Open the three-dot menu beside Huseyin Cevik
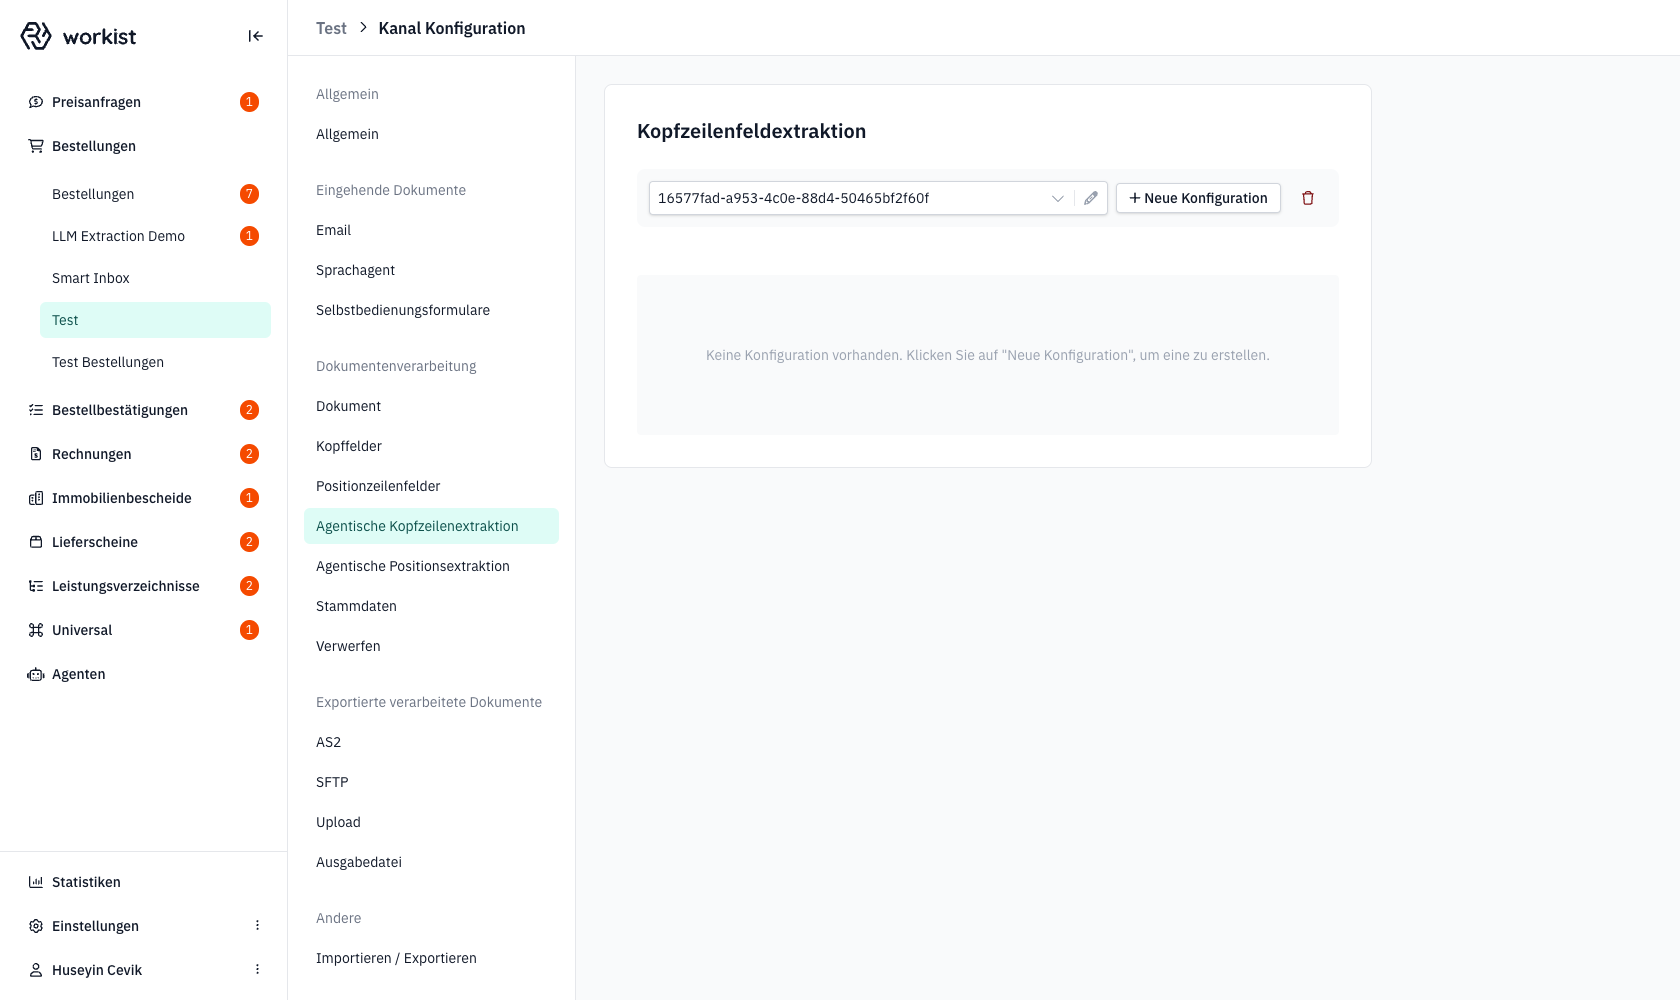The height and width of the screenshot is (1000, 1680). point(257,970)
